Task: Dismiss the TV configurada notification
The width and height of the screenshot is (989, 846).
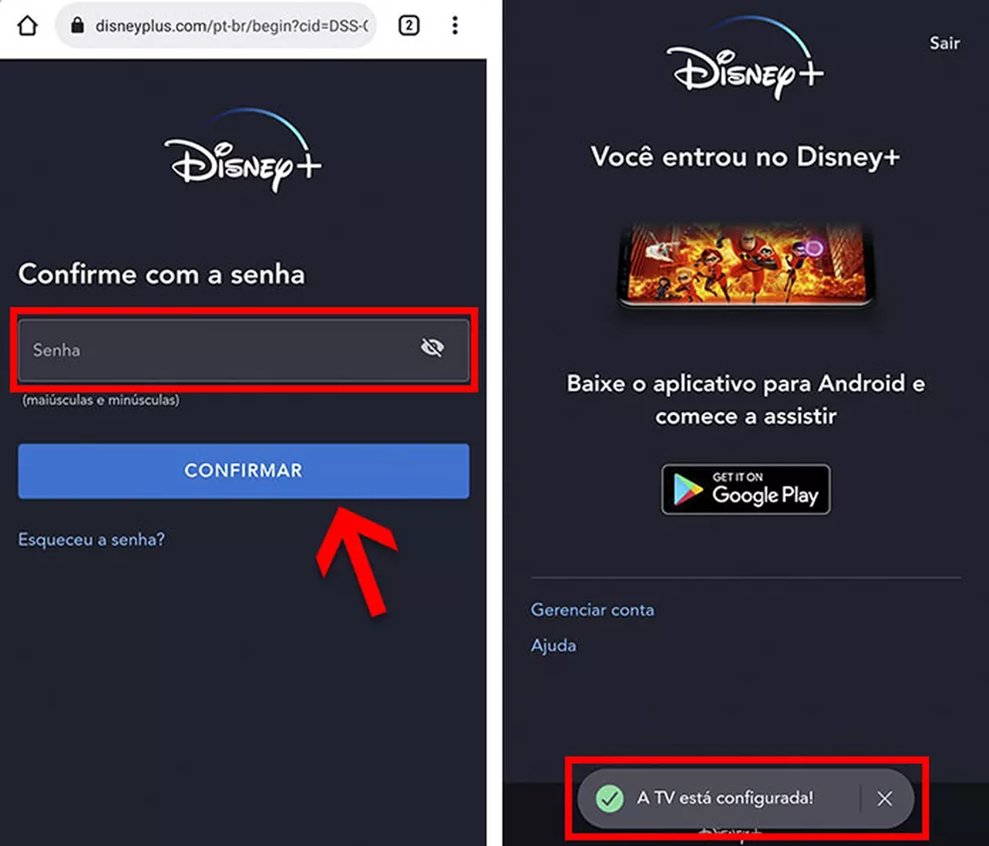Action: 884,799
